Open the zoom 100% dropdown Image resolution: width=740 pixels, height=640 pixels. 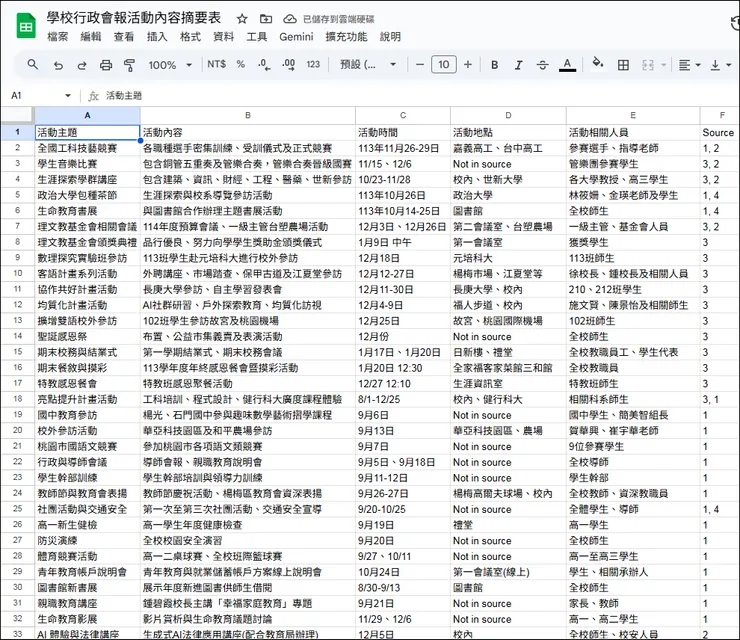point(170,65)
